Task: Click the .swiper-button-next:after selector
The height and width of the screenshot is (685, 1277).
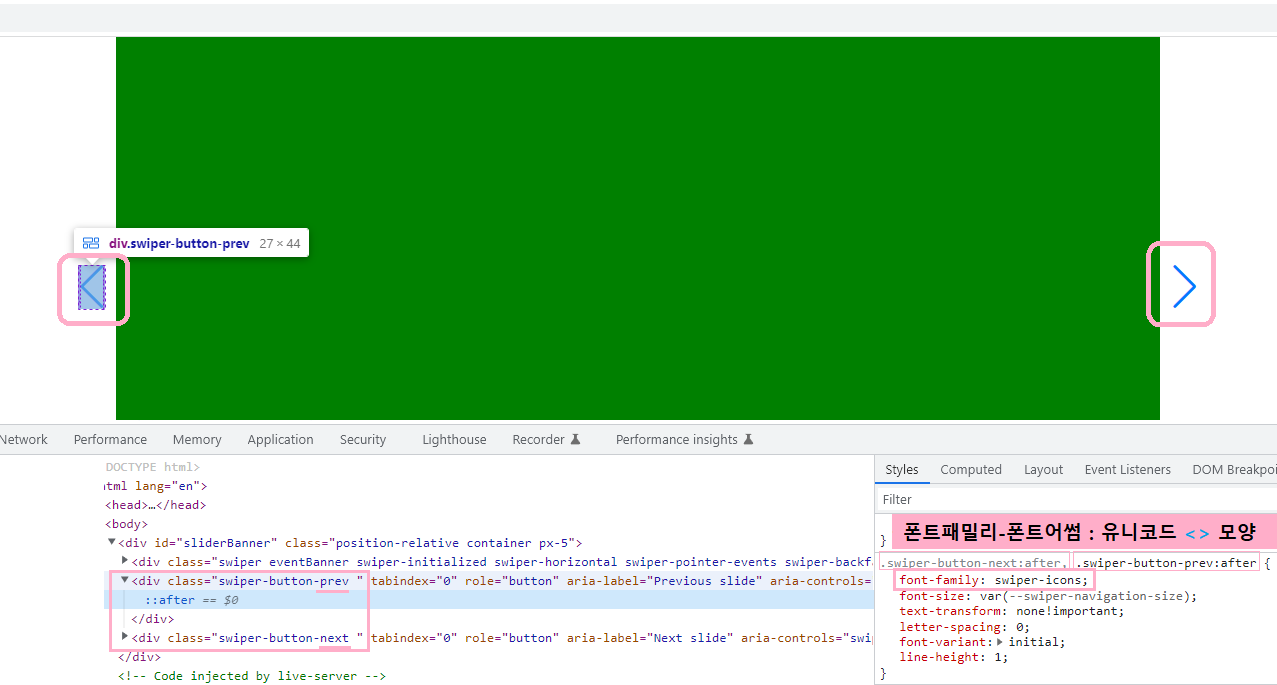Action: [974, 563]
